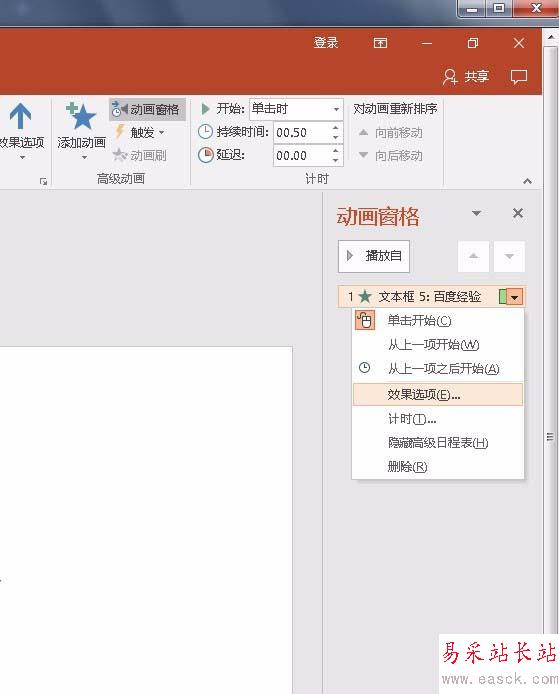Image resolution: width=559 pixels, height=694 pixels.
Task: Close the Animation Pane with its X
Action: [518, 213]
